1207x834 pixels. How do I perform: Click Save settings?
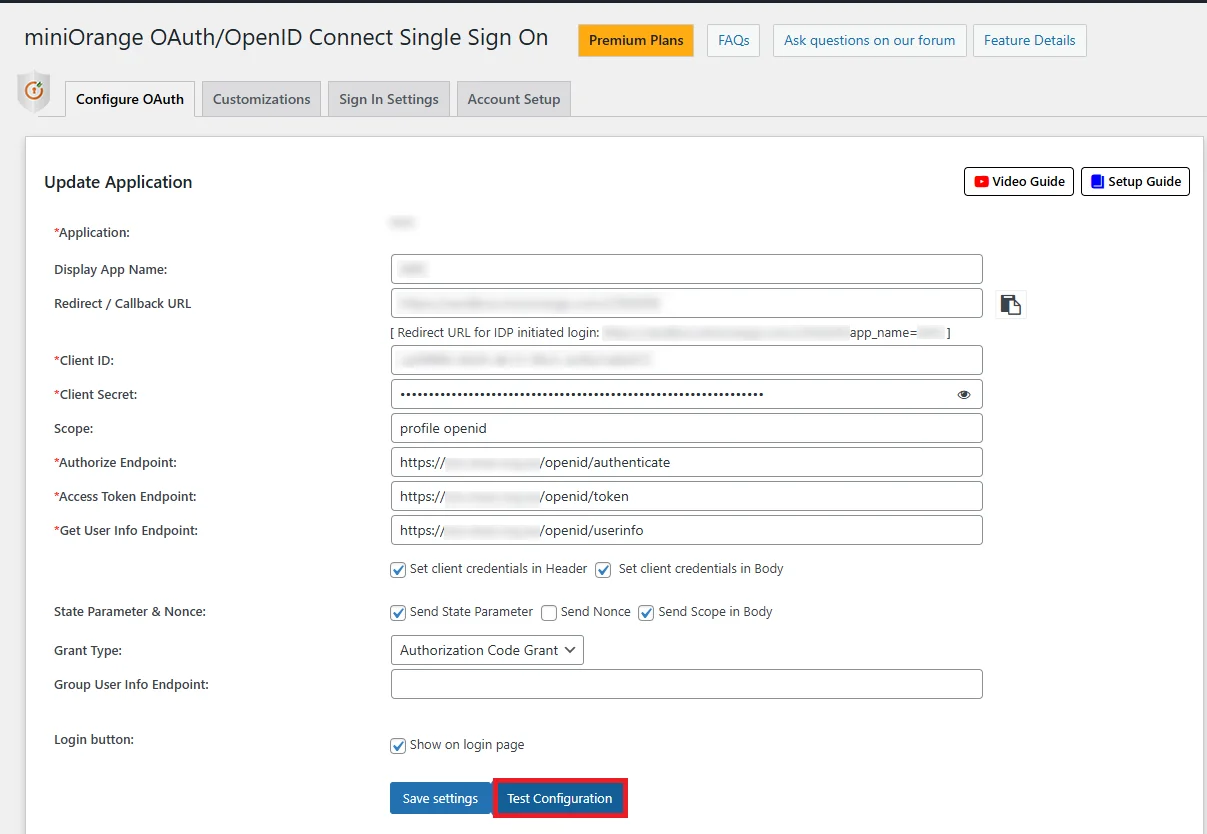coord(440,798)
